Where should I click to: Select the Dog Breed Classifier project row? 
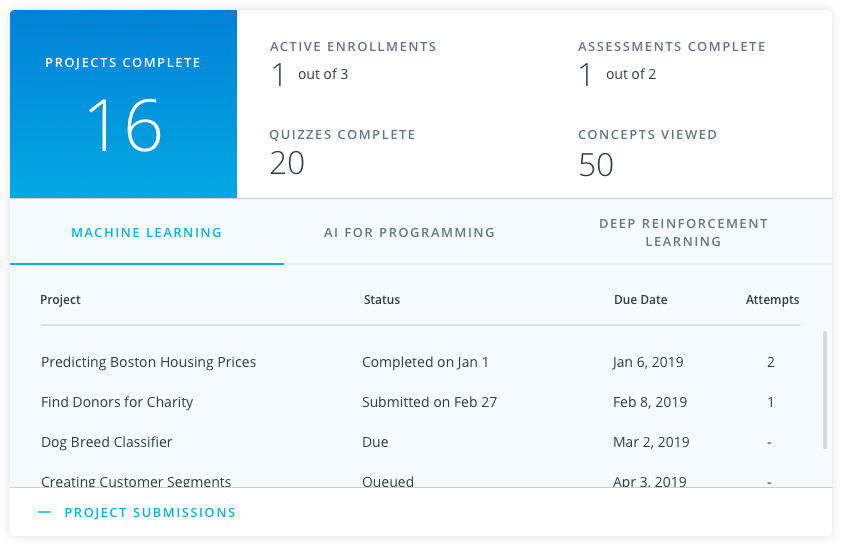click(420, 442)
